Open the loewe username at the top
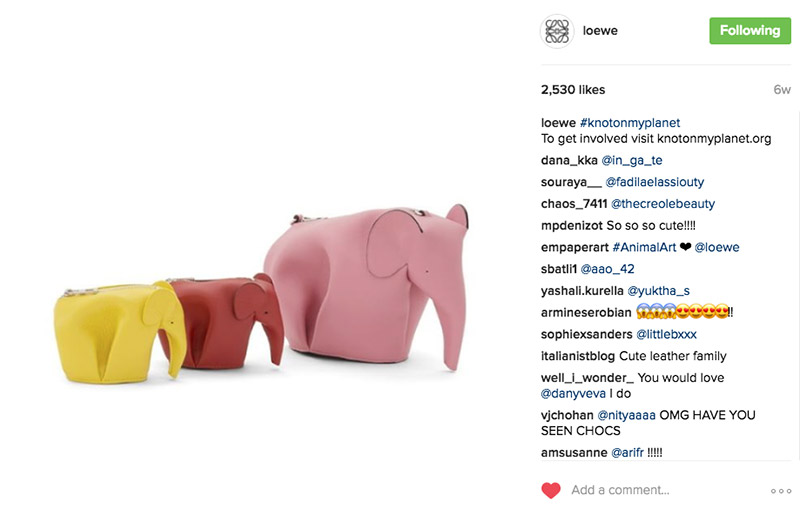800x509 pixels. [x=600, y=31]
